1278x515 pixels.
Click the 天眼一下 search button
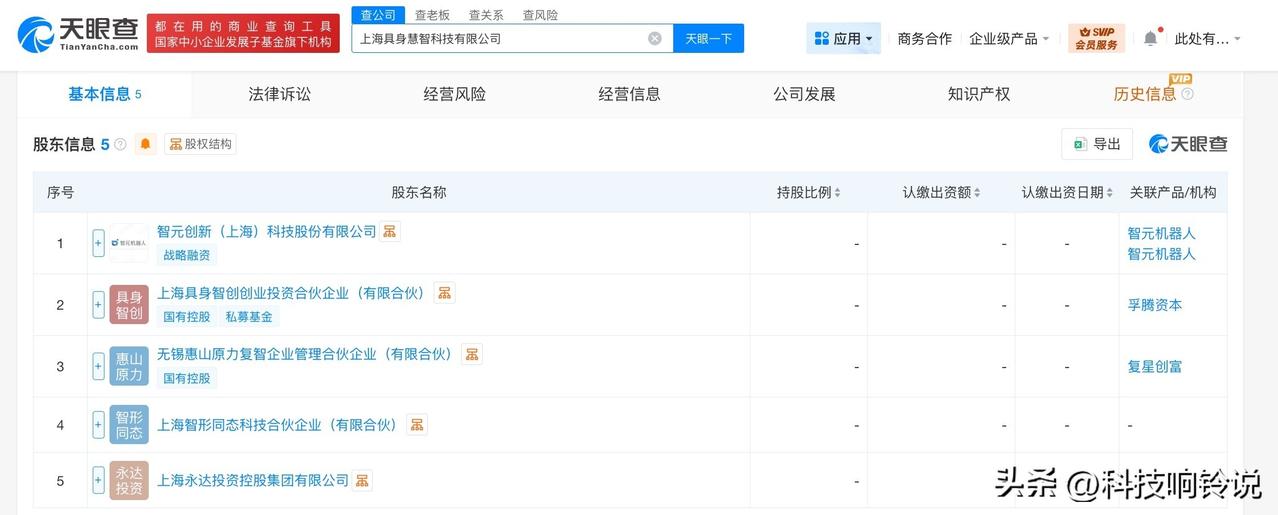[x=709, y=38]
